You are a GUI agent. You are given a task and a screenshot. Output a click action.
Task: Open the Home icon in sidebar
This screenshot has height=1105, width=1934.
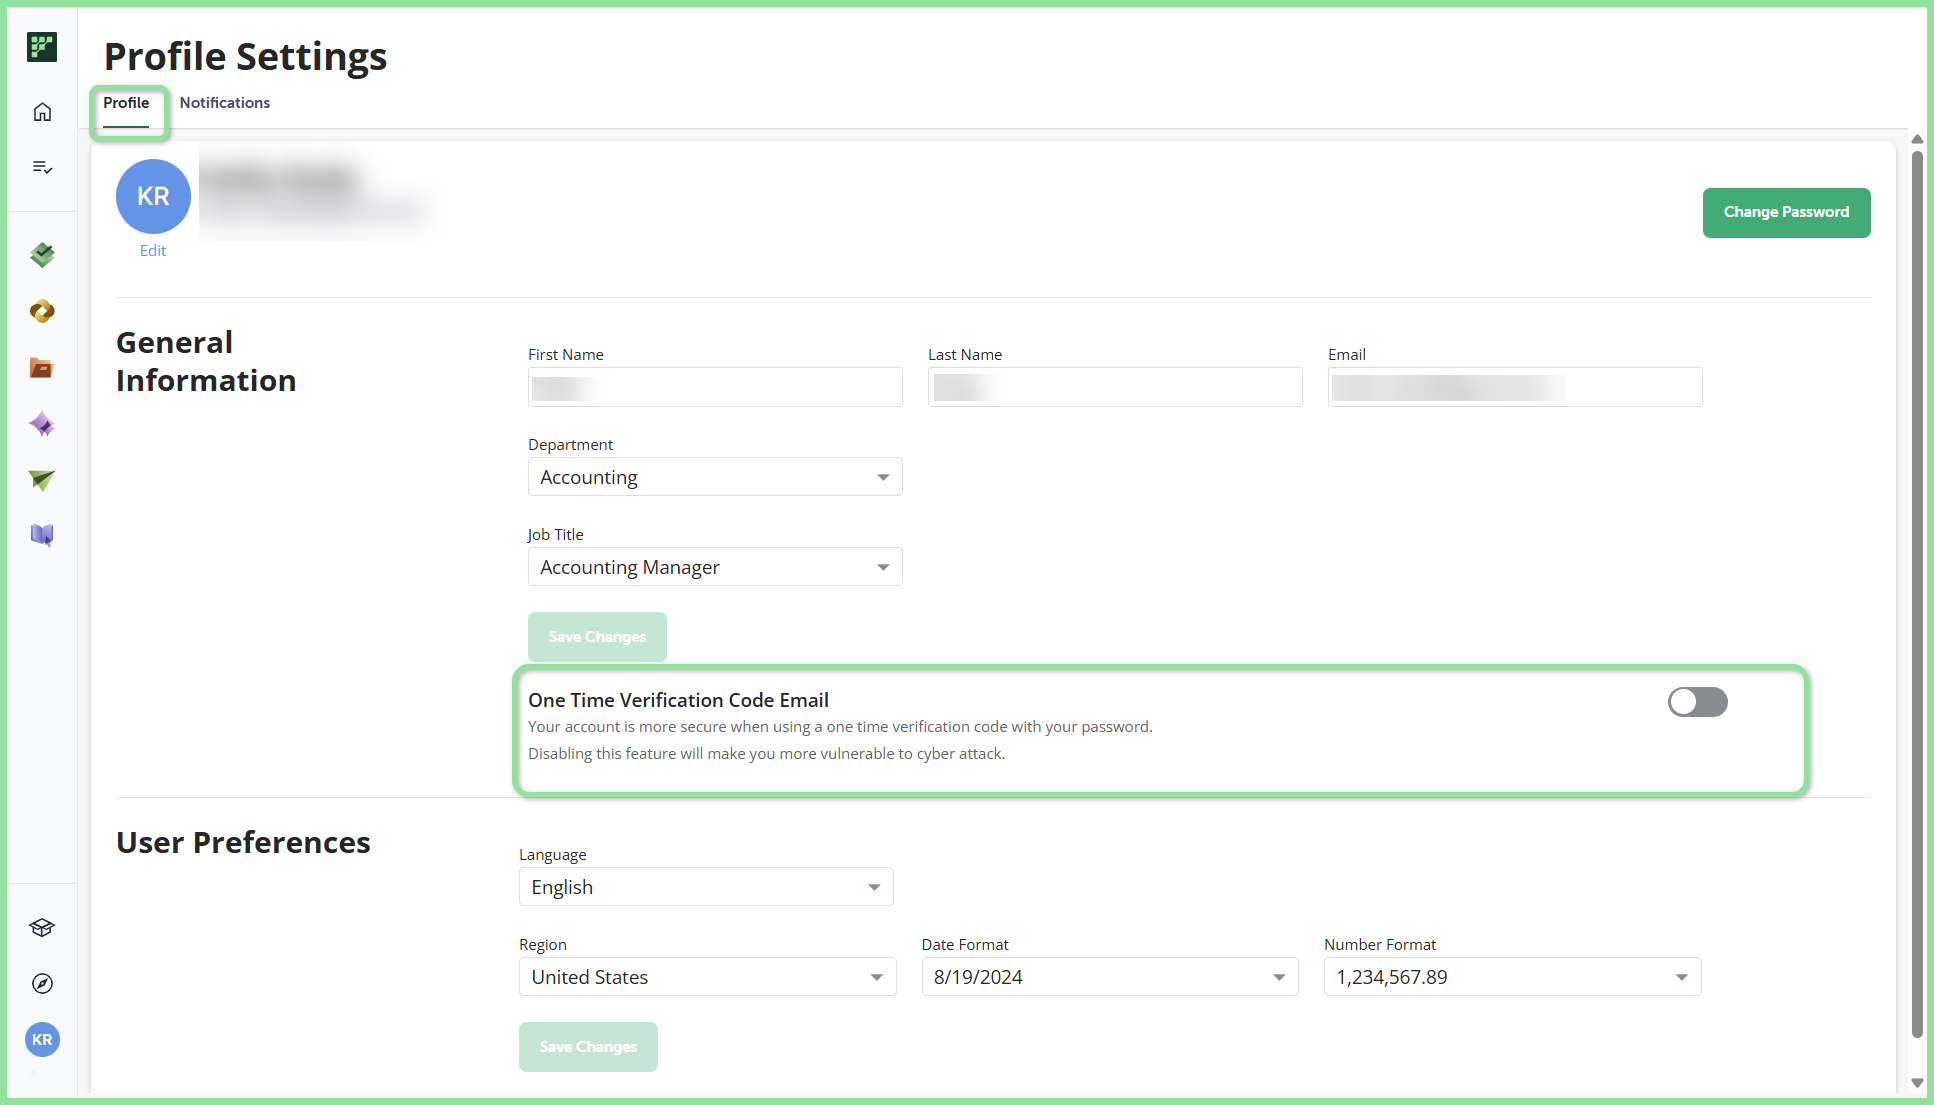click(42, 112)
